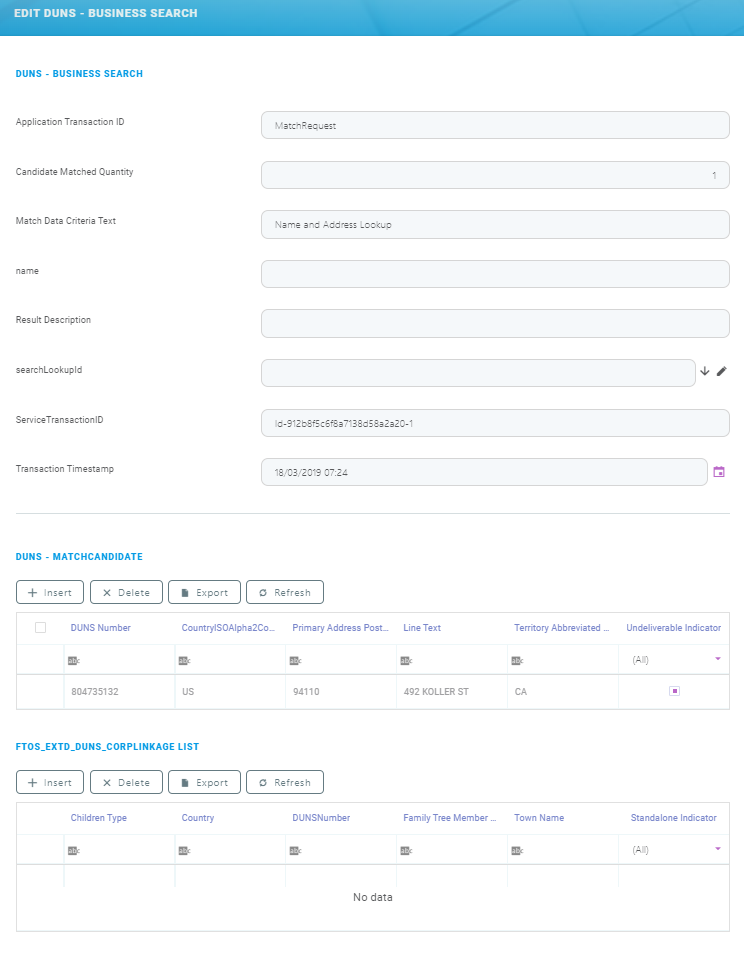Click the Primary Address Postal filter icon
This screenshot has height=953, width=744.
pyautogui.click(x=294, y=661)
